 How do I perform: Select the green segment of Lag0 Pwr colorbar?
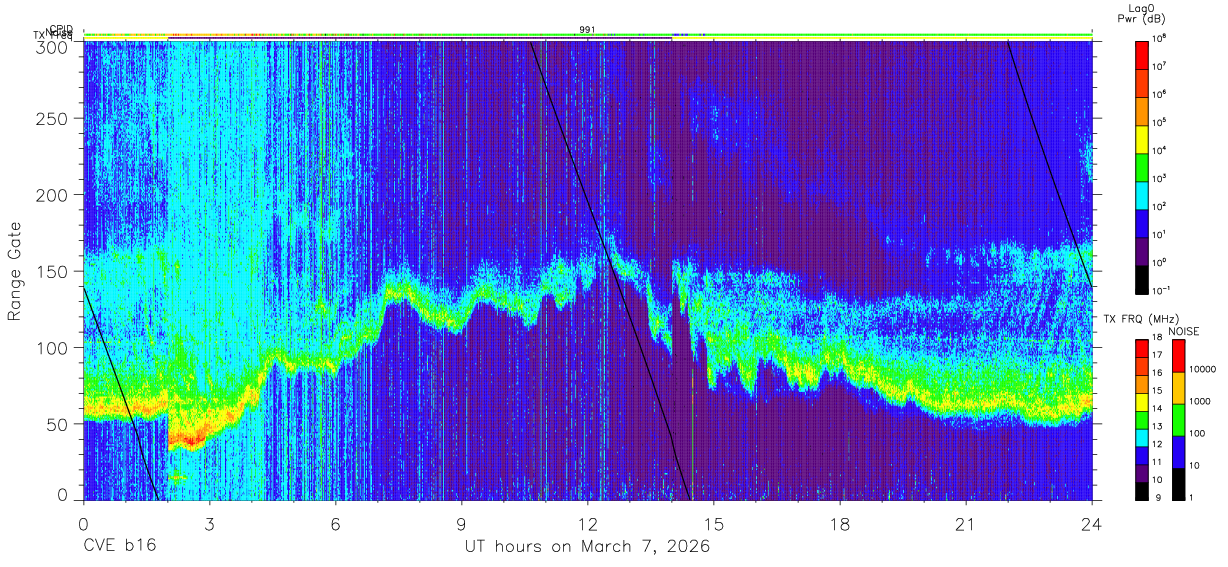point(1142,165)
